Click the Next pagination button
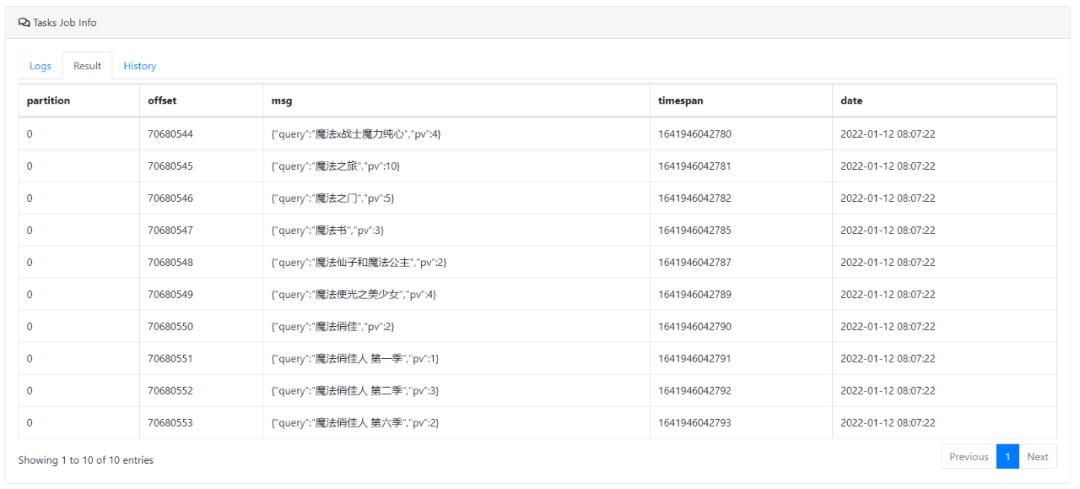This screenshot has height=489, width=1080. (x=1037, y=457)
